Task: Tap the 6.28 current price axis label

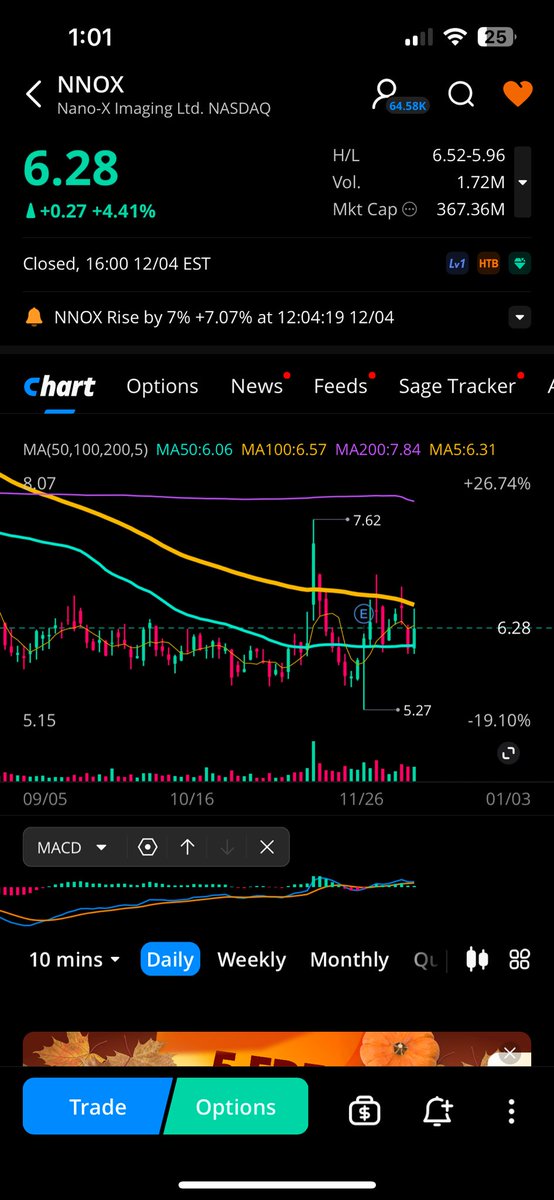Action: pos(514,628)
